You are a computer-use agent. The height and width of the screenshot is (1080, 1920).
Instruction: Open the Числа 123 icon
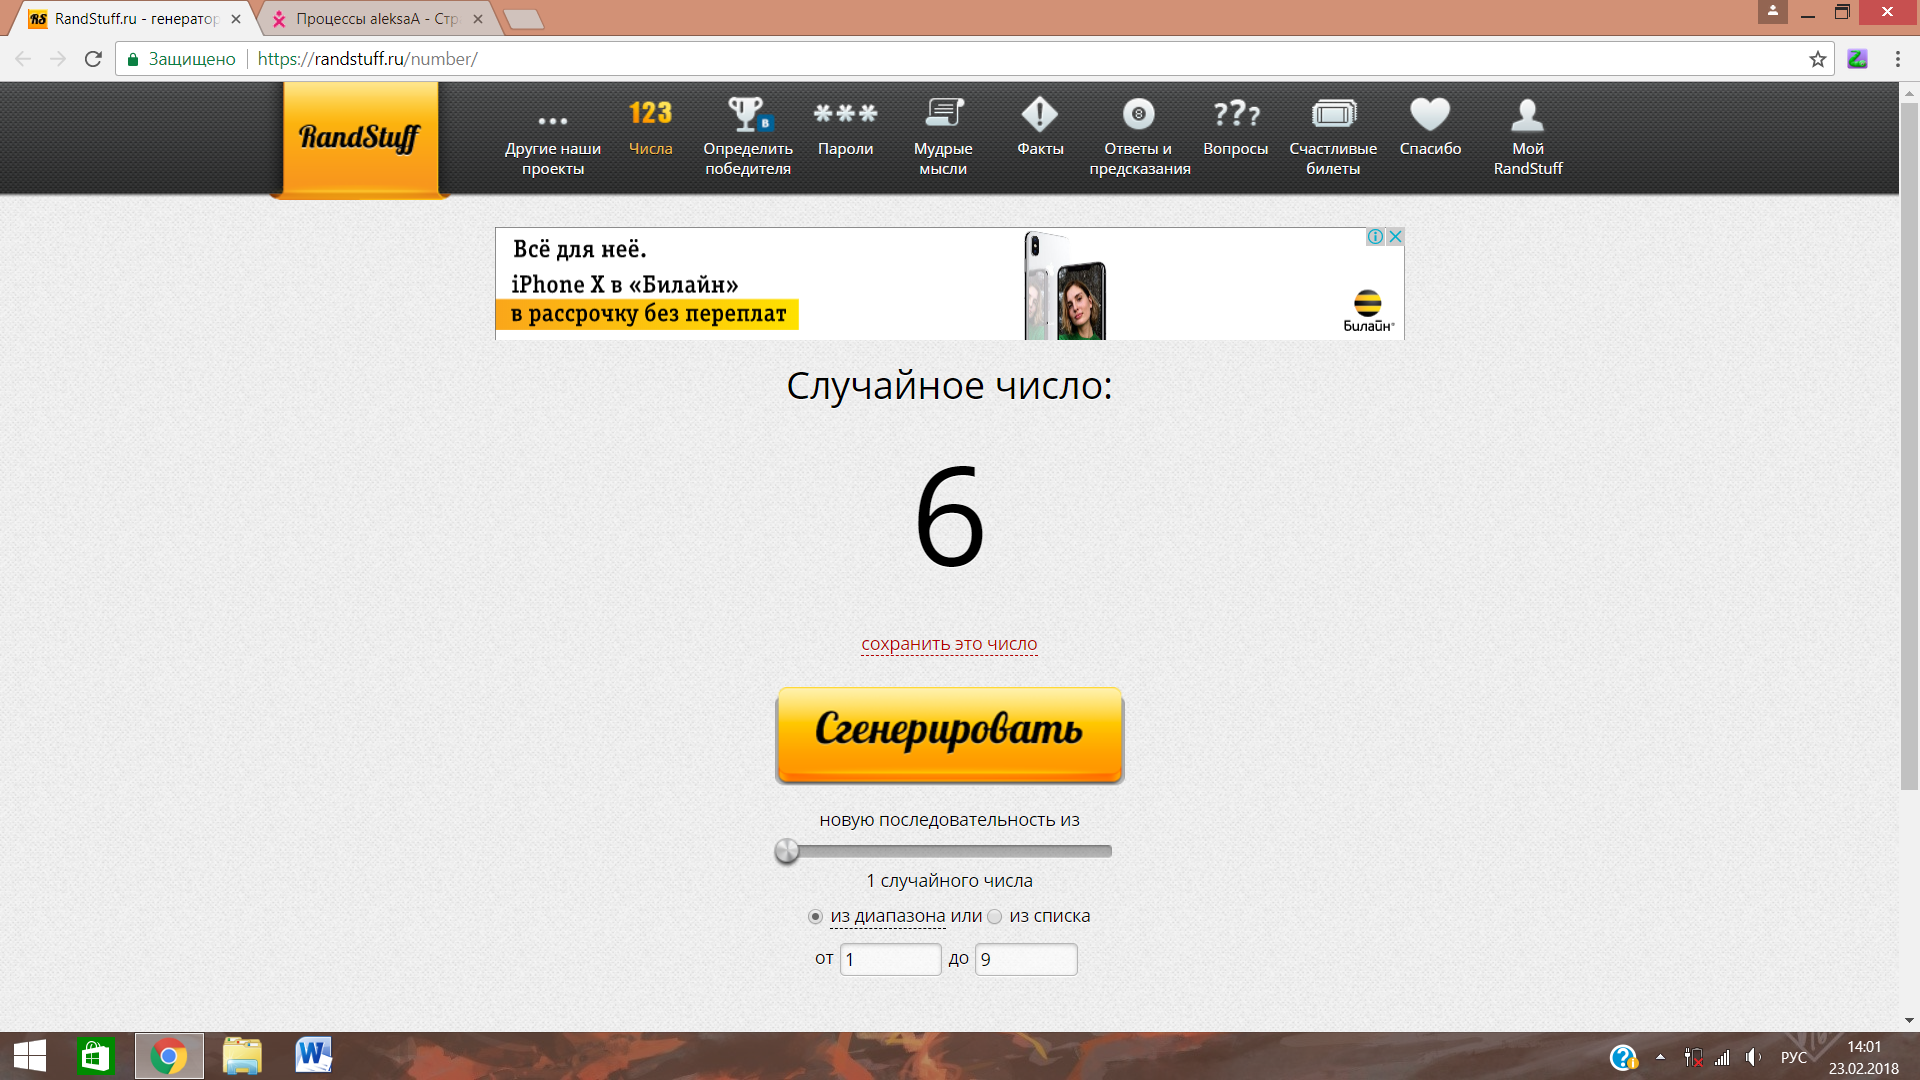(650, 114)
